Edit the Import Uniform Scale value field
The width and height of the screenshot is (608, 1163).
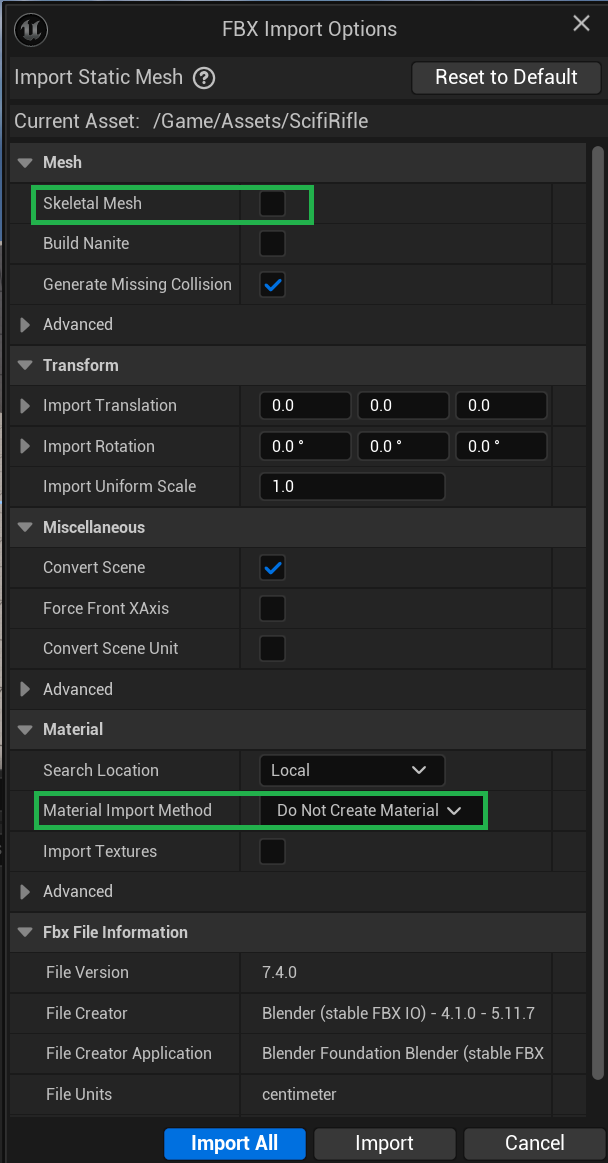tap(352, 486)
